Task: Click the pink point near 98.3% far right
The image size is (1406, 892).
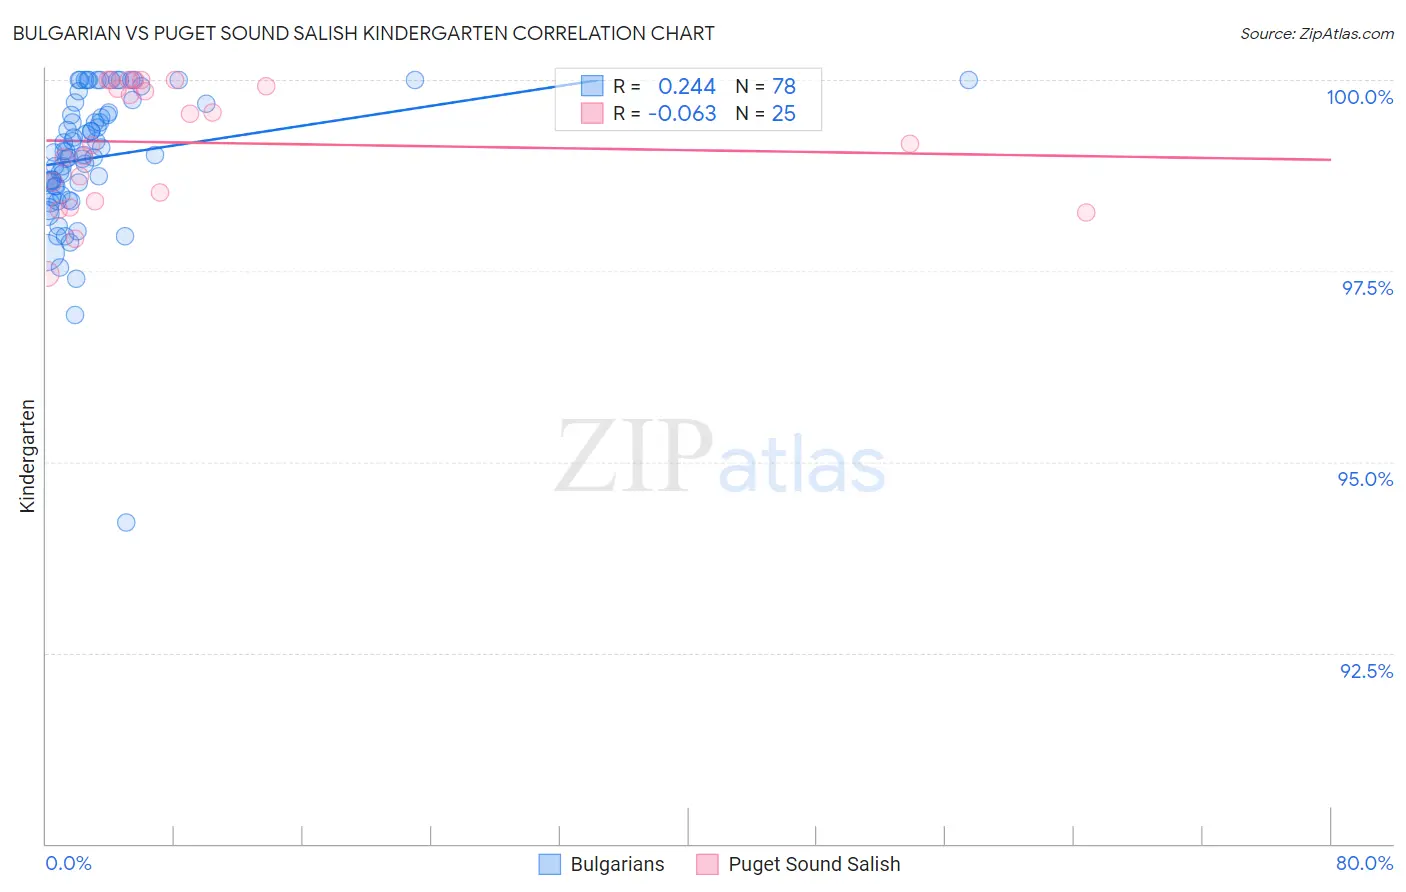Action: click(x=1086, y=212)
